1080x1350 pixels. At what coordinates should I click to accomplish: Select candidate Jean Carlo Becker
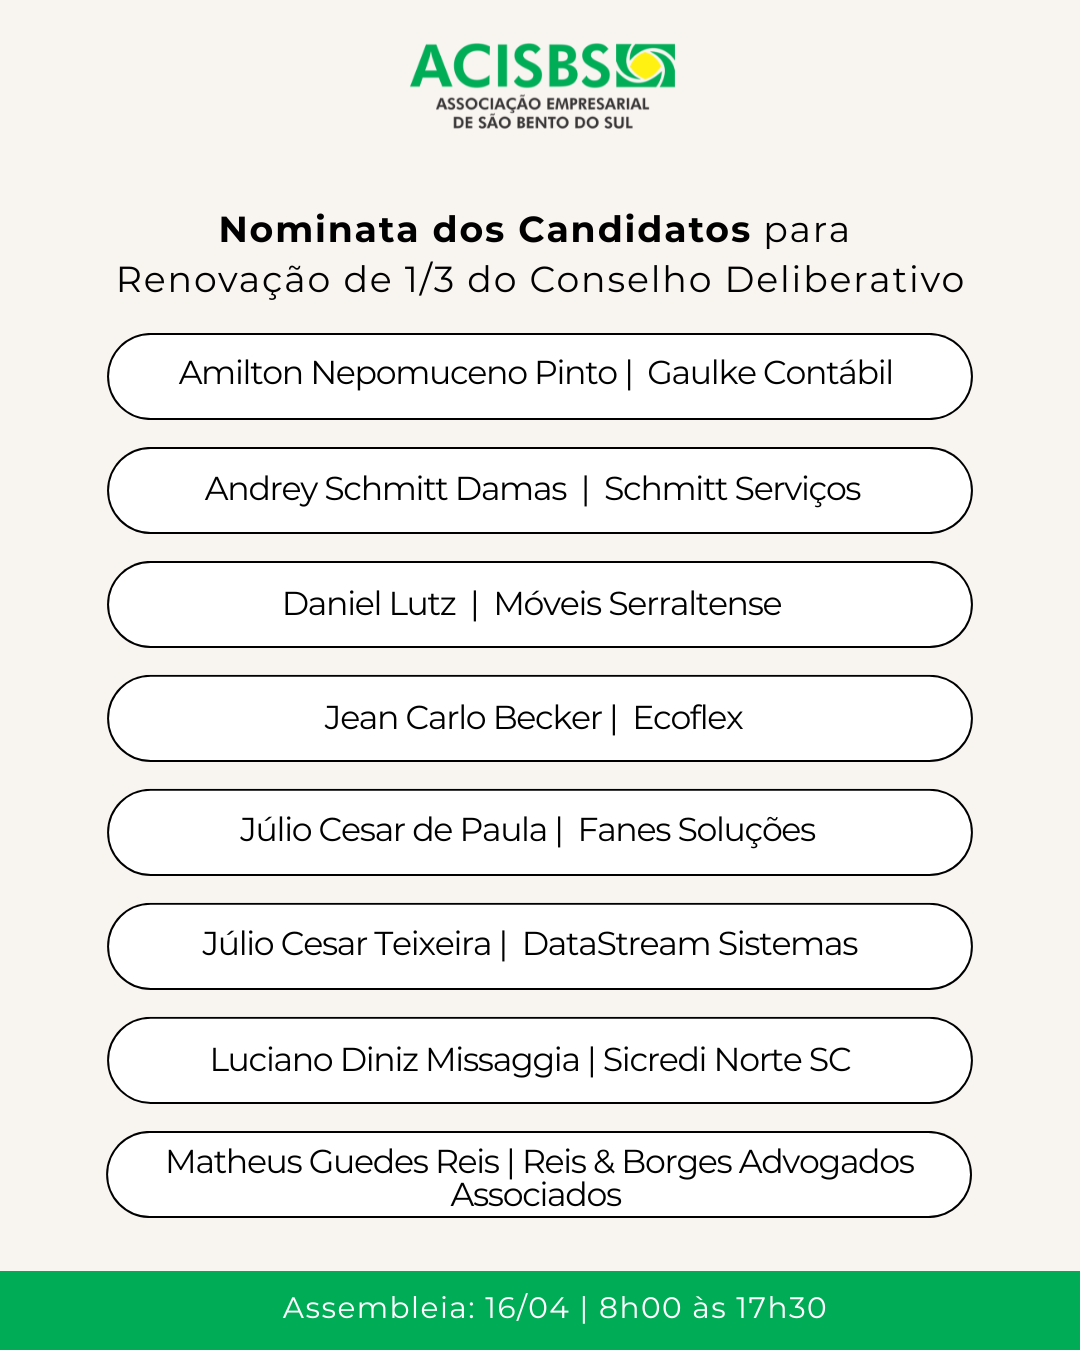pos(463,718)
